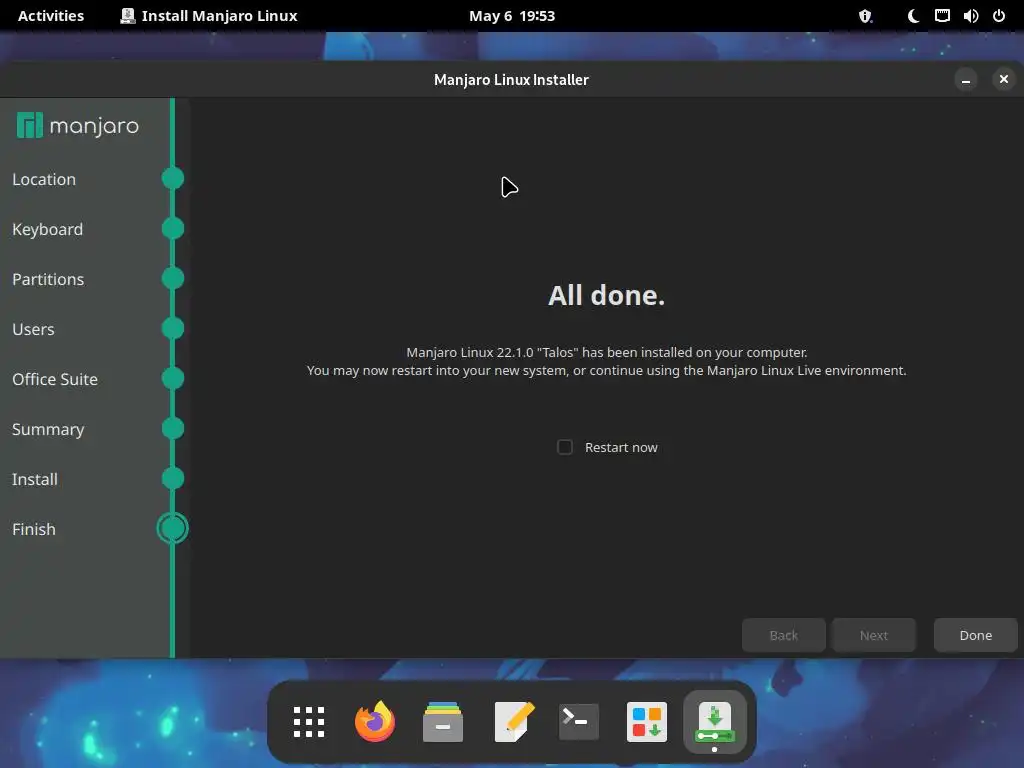Launch the terminal from the dock

[x=579, y=722]
